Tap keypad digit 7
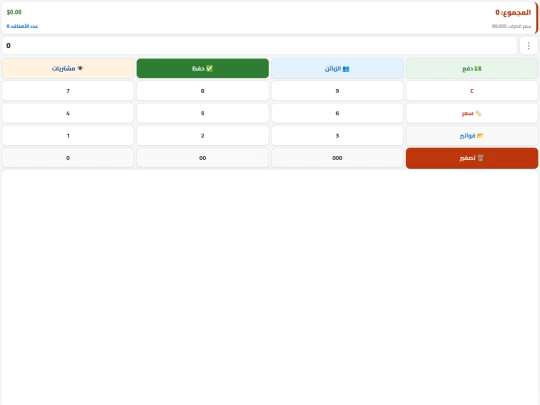The image size is (540, 405). [68, 91]
